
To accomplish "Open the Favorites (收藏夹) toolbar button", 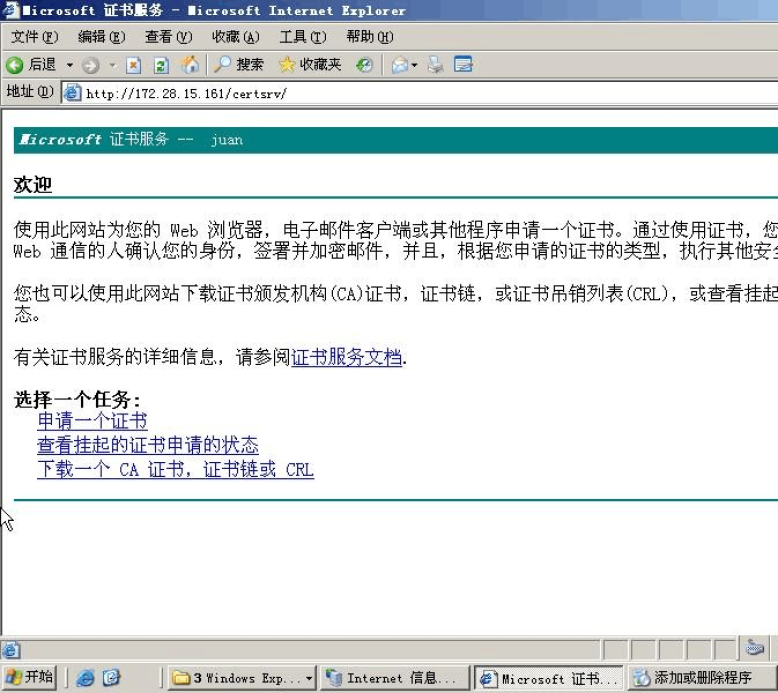I will [310, 65].
